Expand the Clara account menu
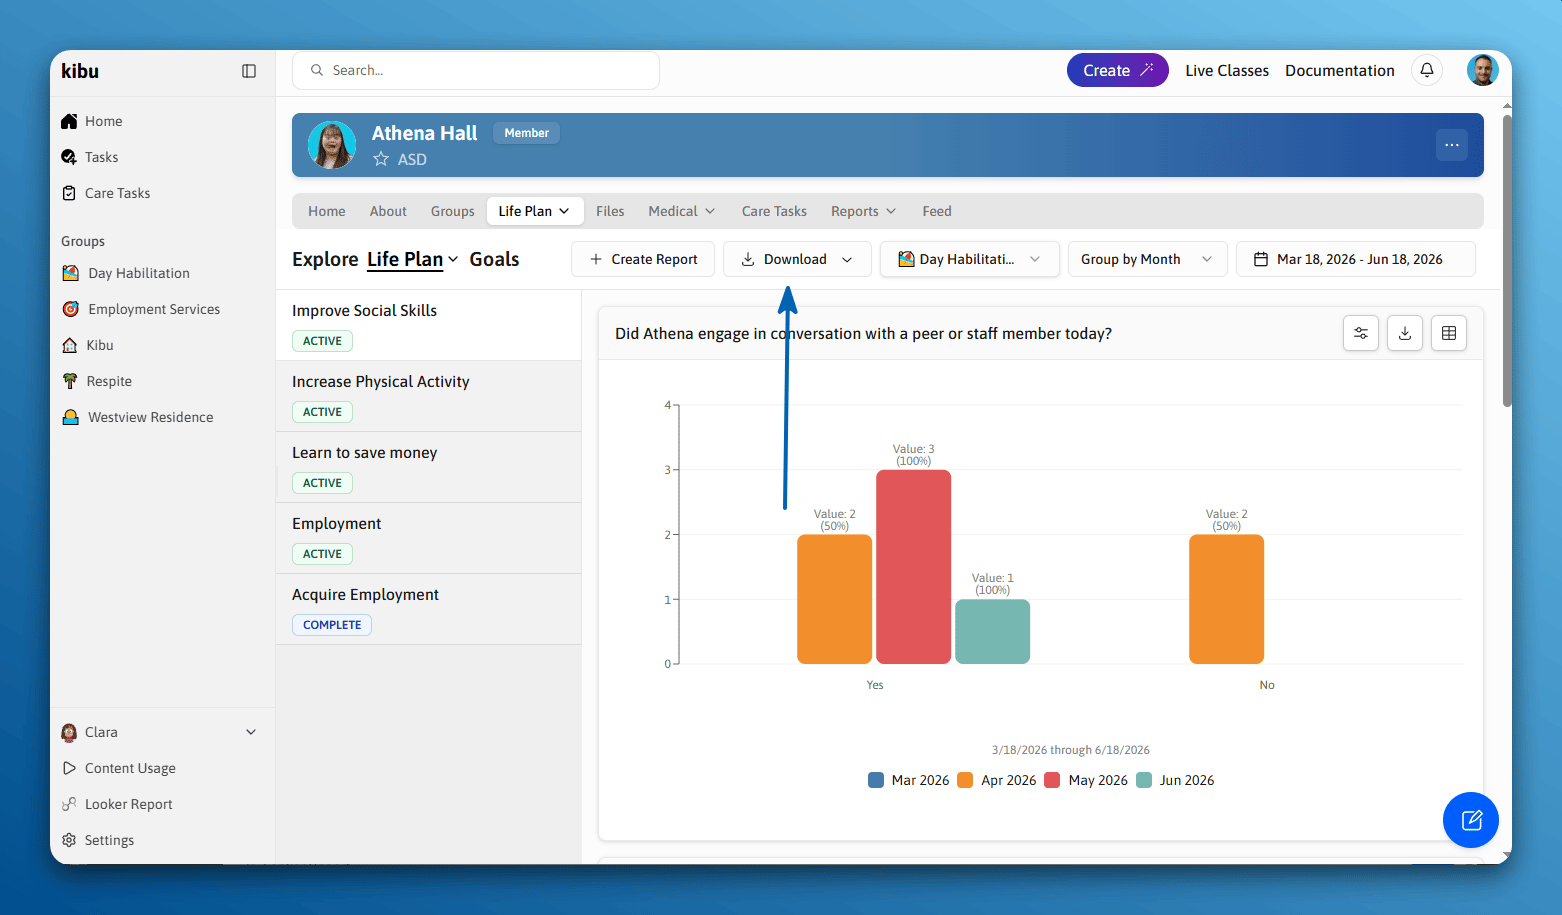Screen dimensions: 1562x915 click(x=160, y=732)
